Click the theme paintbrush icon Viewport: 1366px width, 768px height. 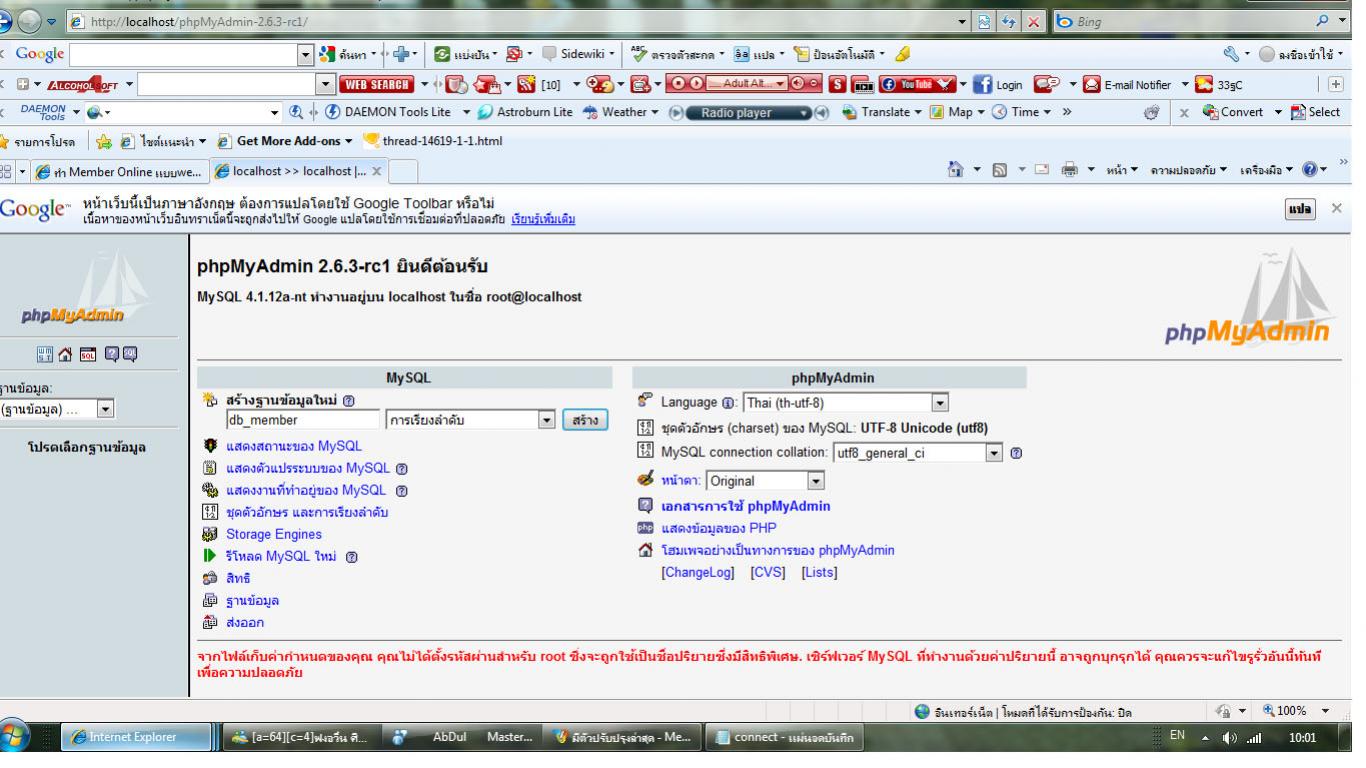645,480
